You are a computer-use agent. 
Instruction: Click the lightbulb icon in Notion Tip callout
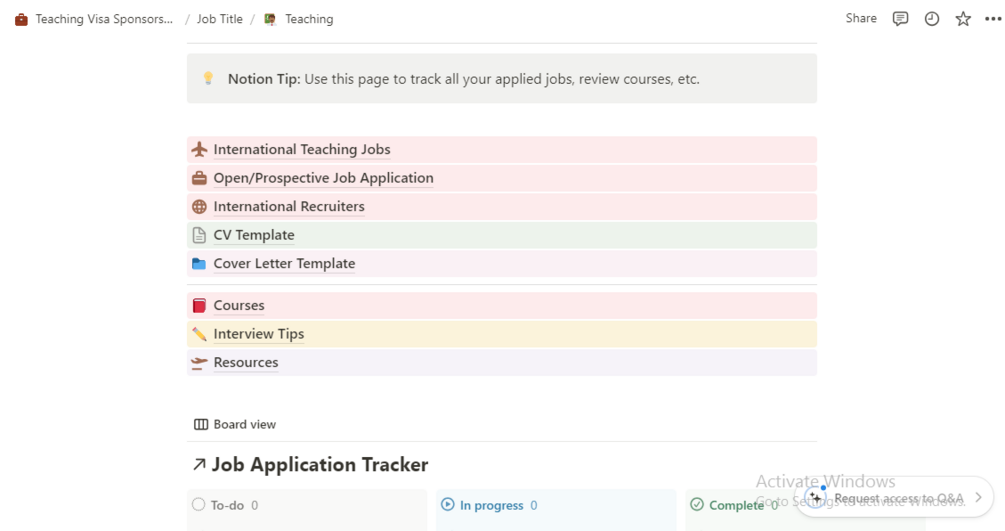tap(208, 79)
